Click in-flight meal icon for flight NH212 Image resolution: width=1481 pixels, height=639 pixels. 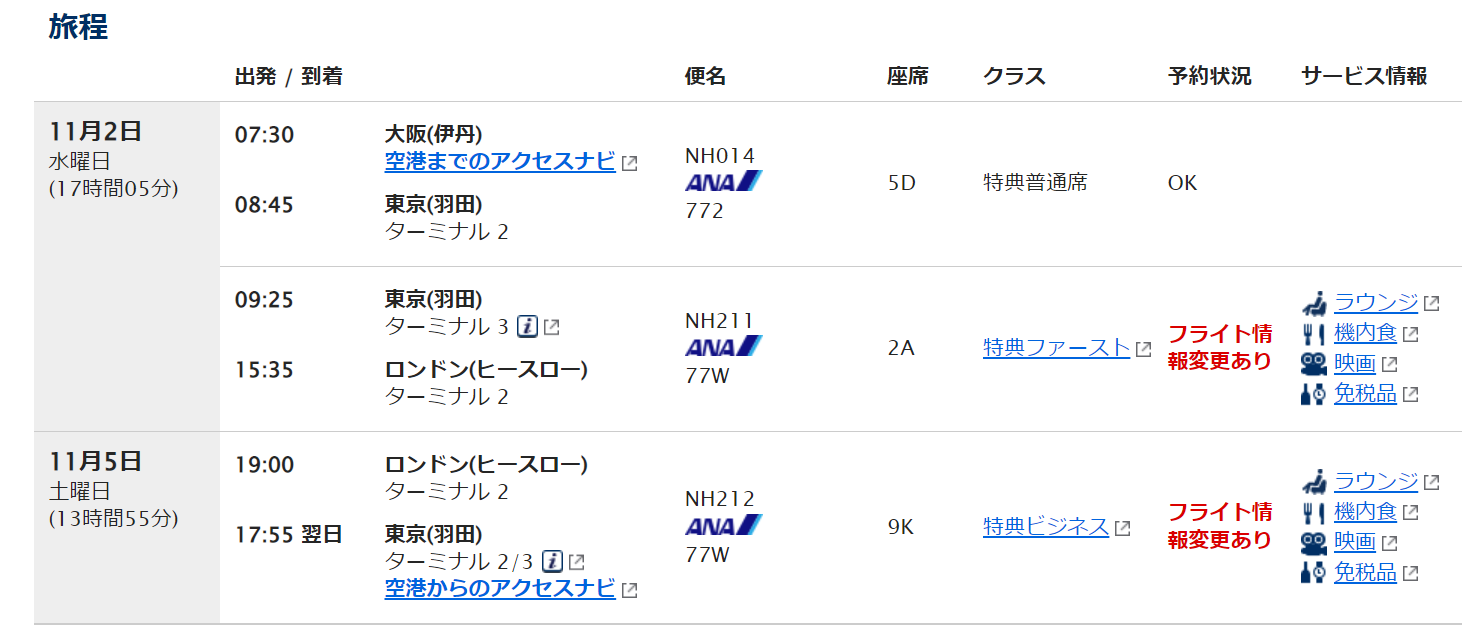pyautogui.click(x=1314, y=513)
